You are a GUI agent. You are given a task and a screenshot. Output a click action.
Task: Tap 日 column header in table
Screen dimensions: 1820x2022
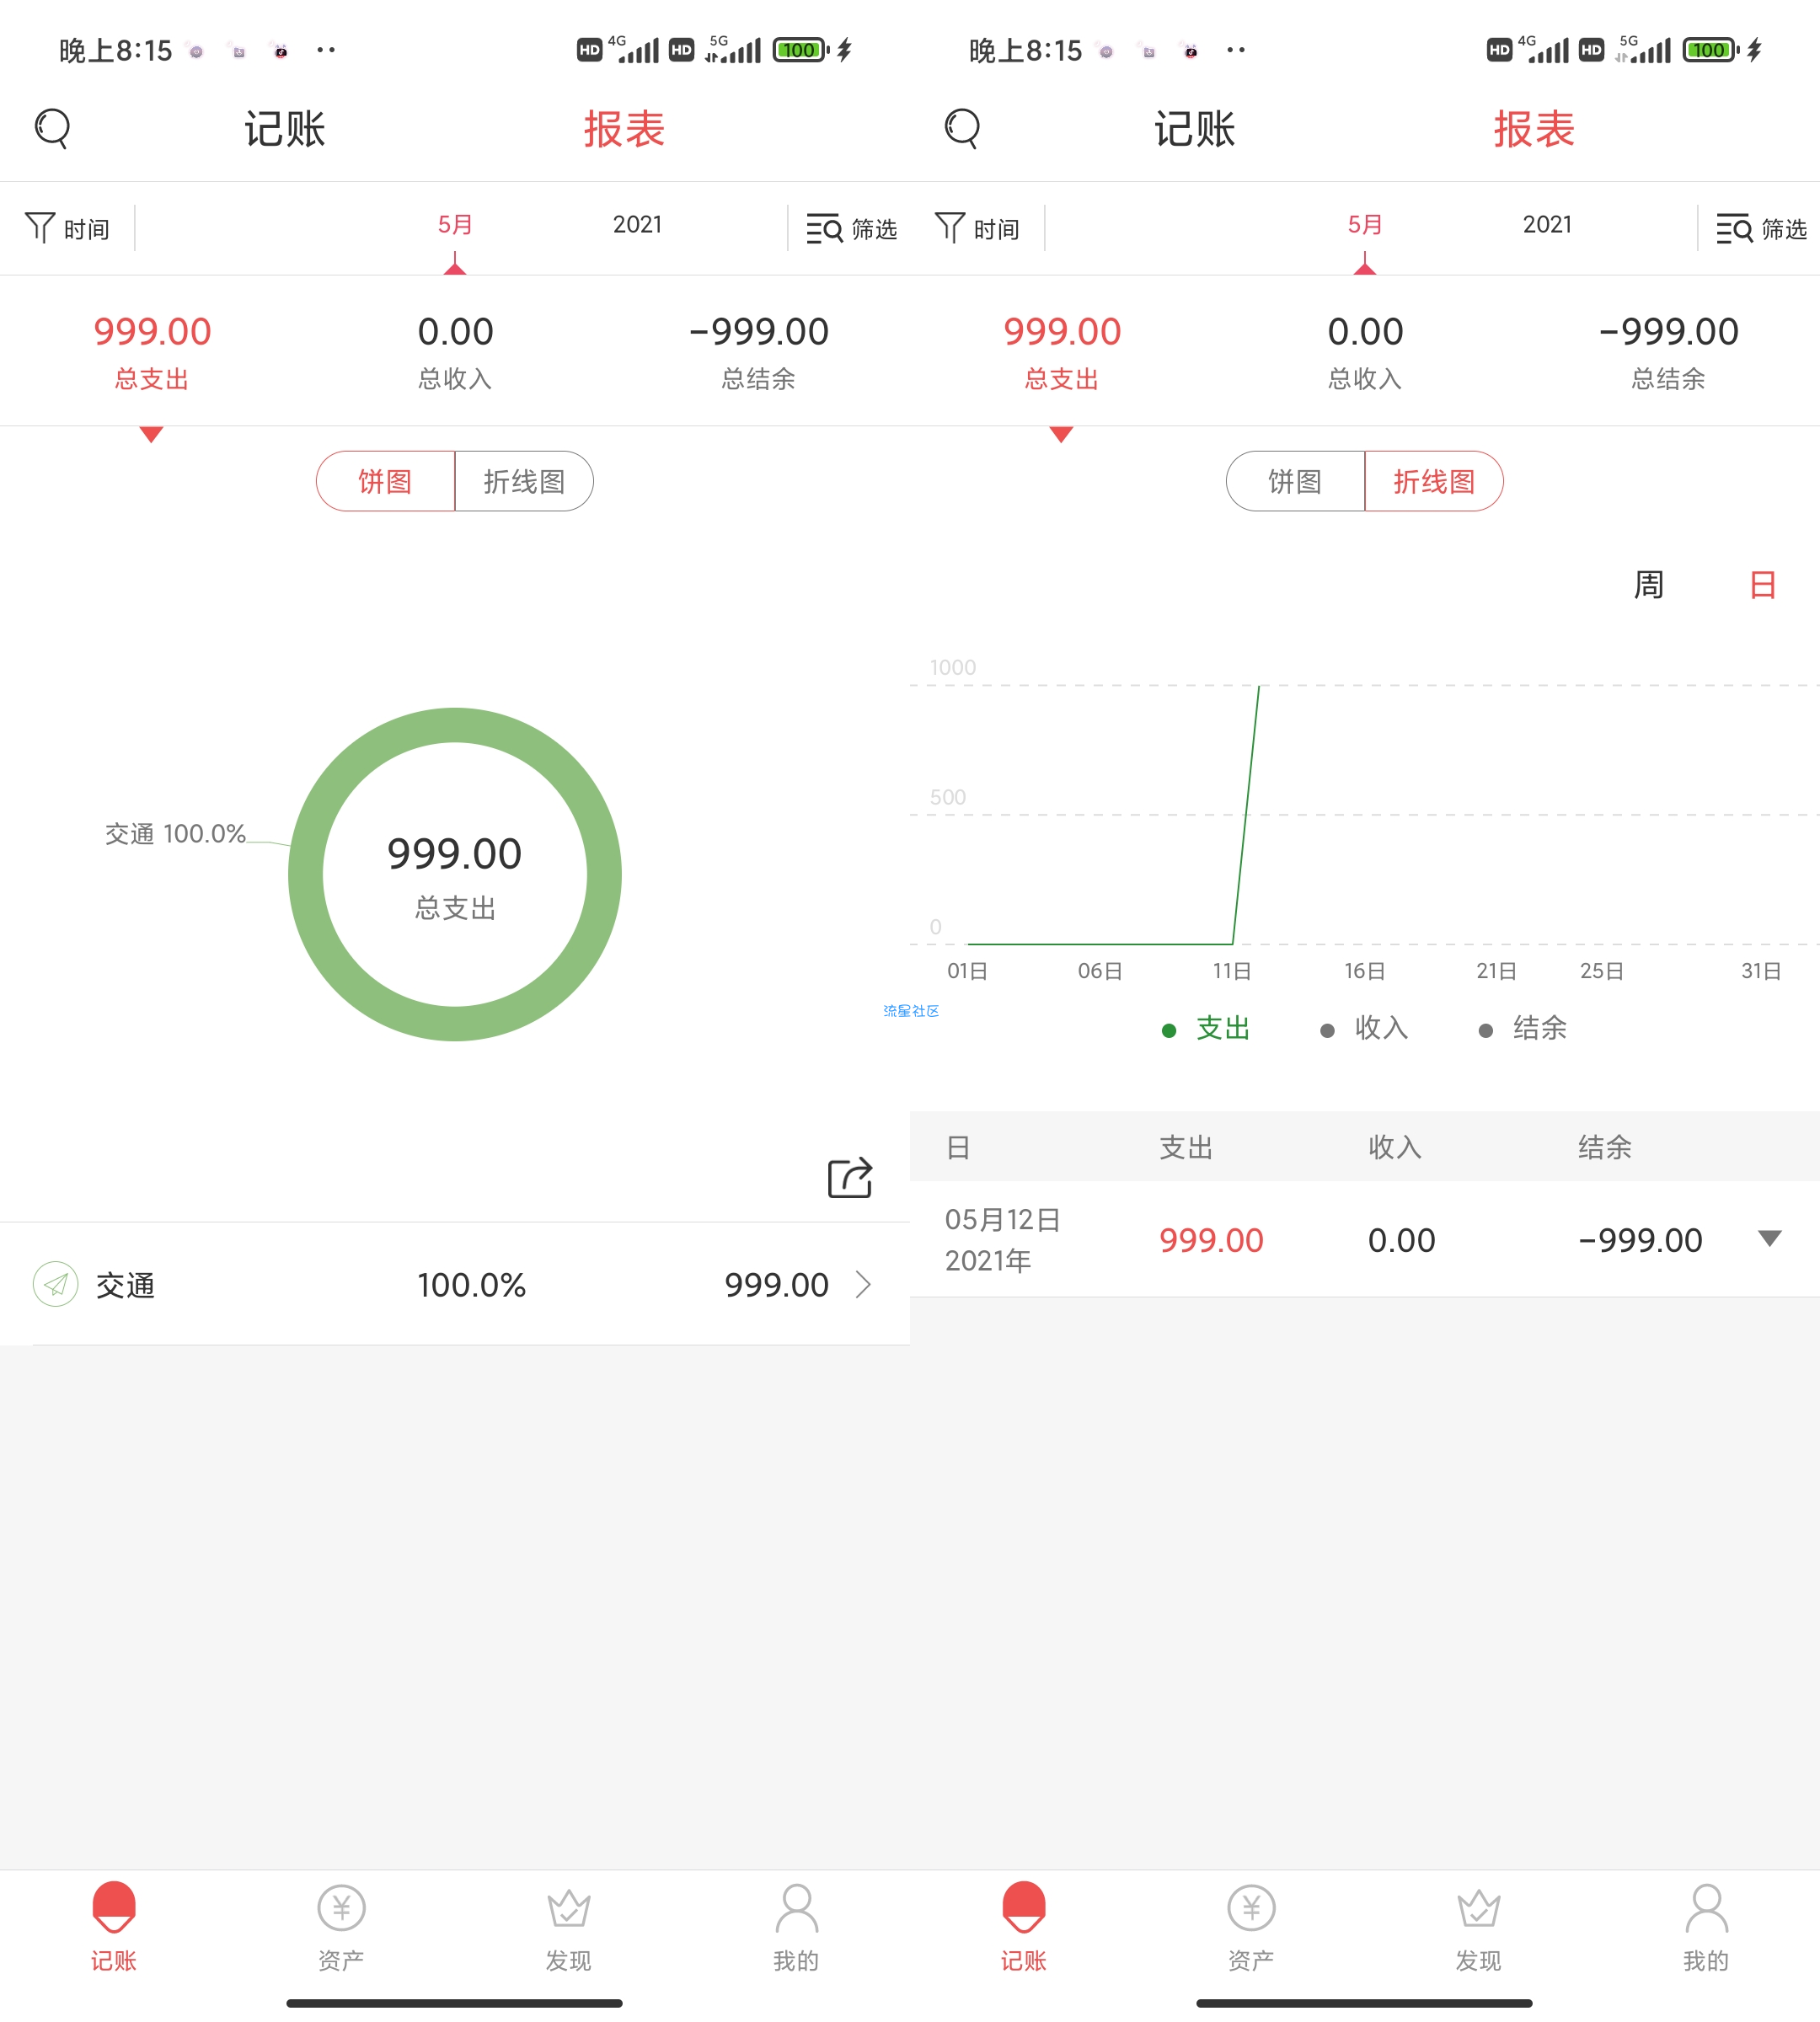(958, 1147)
